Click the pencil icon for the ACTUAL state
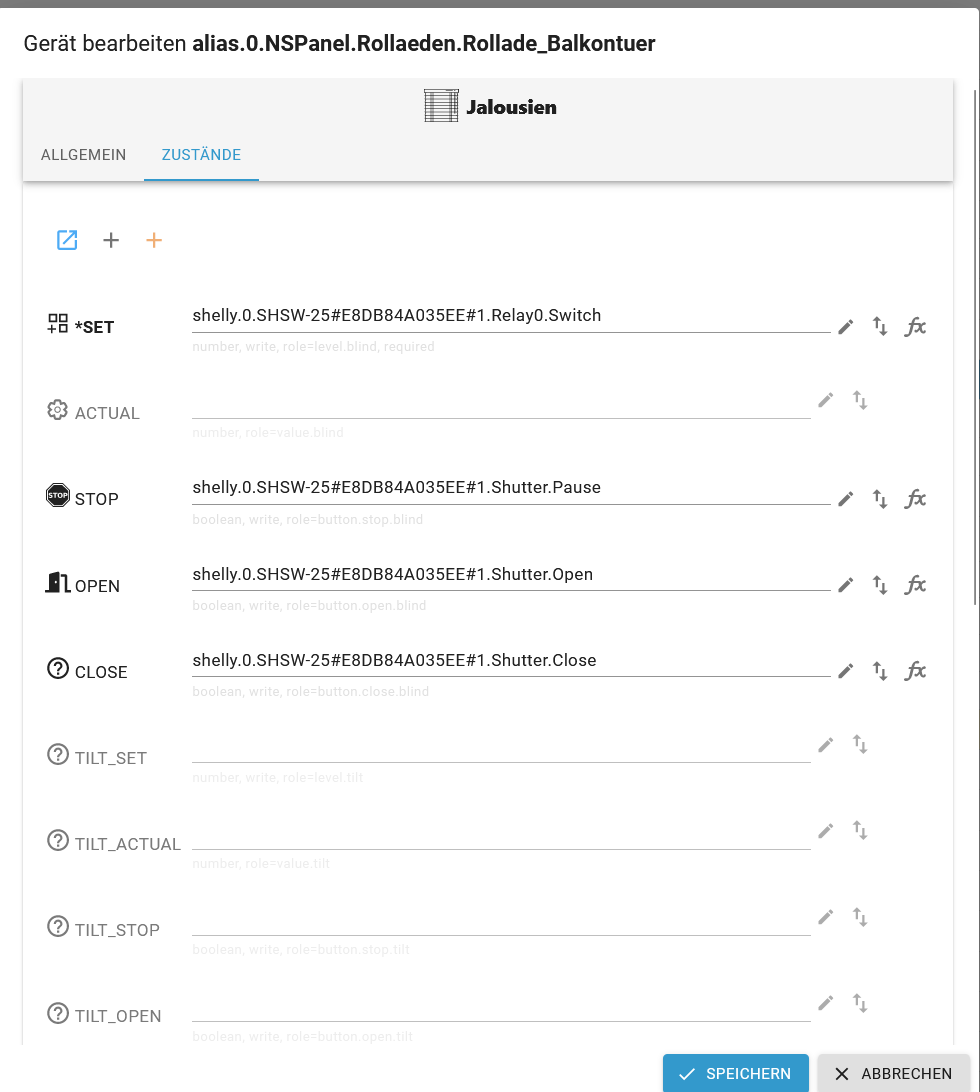This screenshot has width=980, height=1092. tap(825, 400)
